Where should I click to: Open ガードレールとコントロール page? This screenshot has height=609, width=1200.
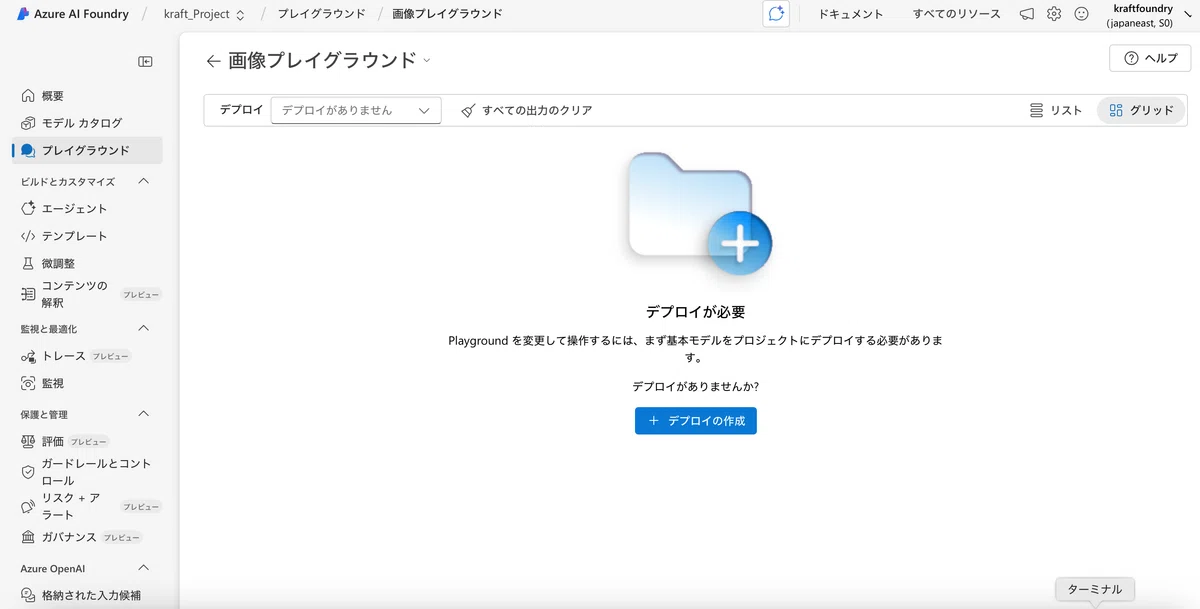pyautogui.click(x=88, y=472)
